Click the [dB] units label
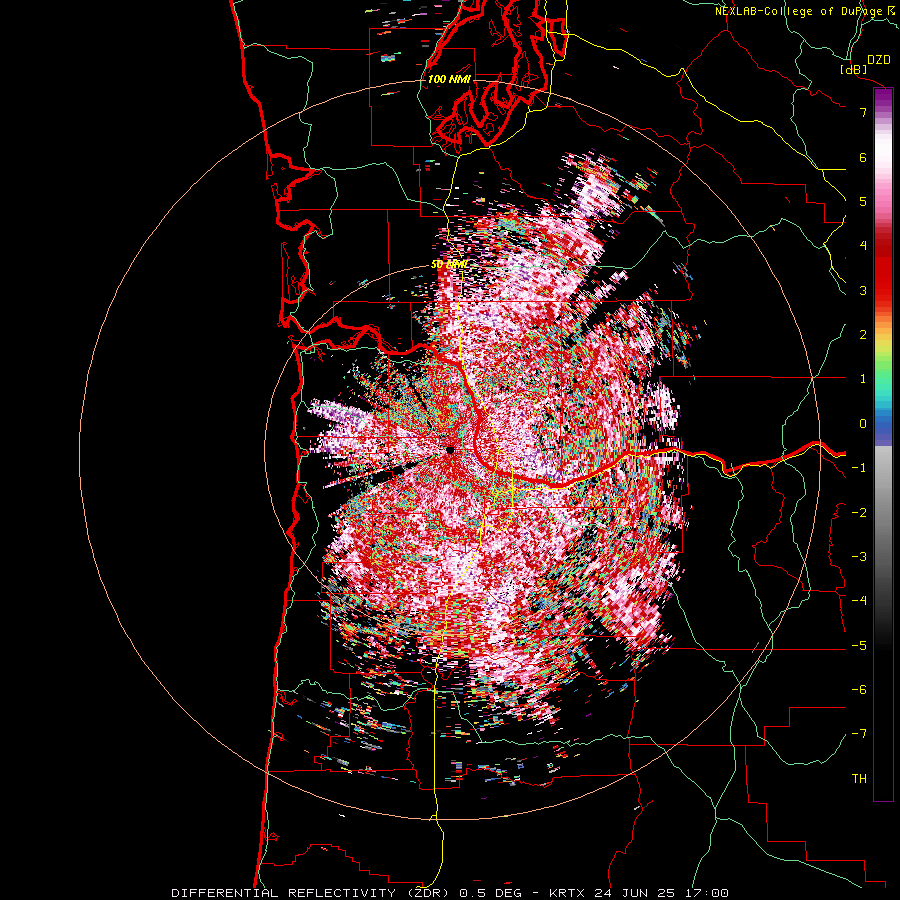Viewport: 900px width, 900px height. [x=854, y=69]
